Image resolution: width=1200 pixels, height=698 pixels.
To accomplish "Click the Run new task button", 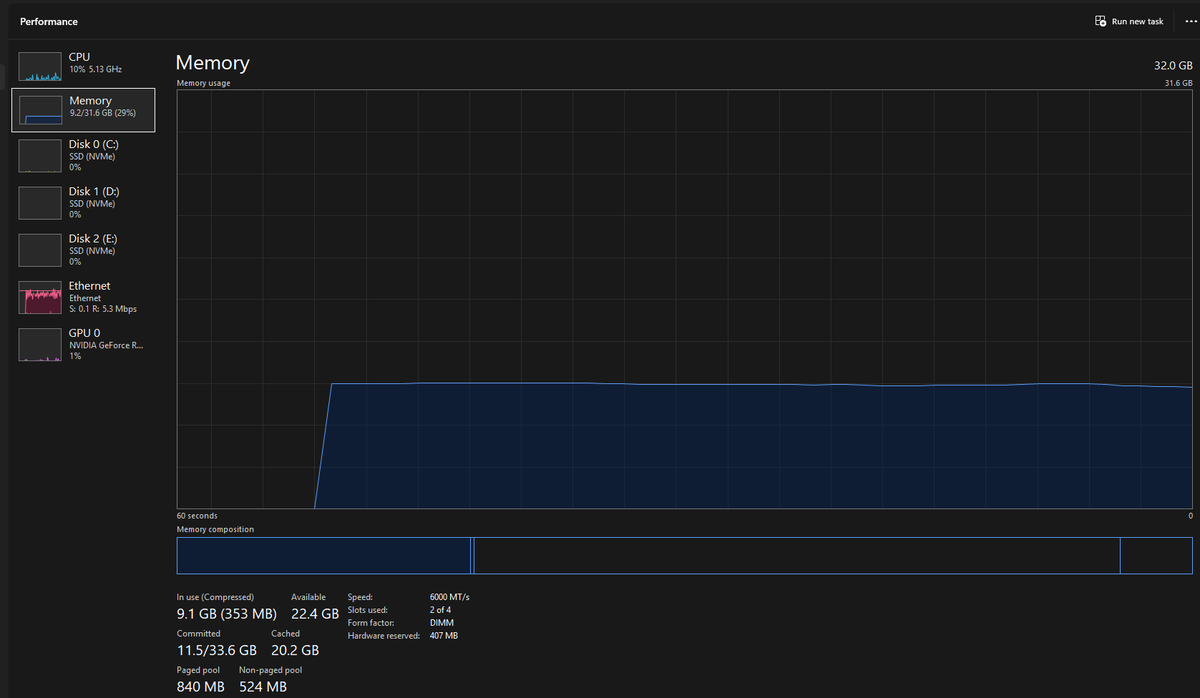I will 1130,21.
